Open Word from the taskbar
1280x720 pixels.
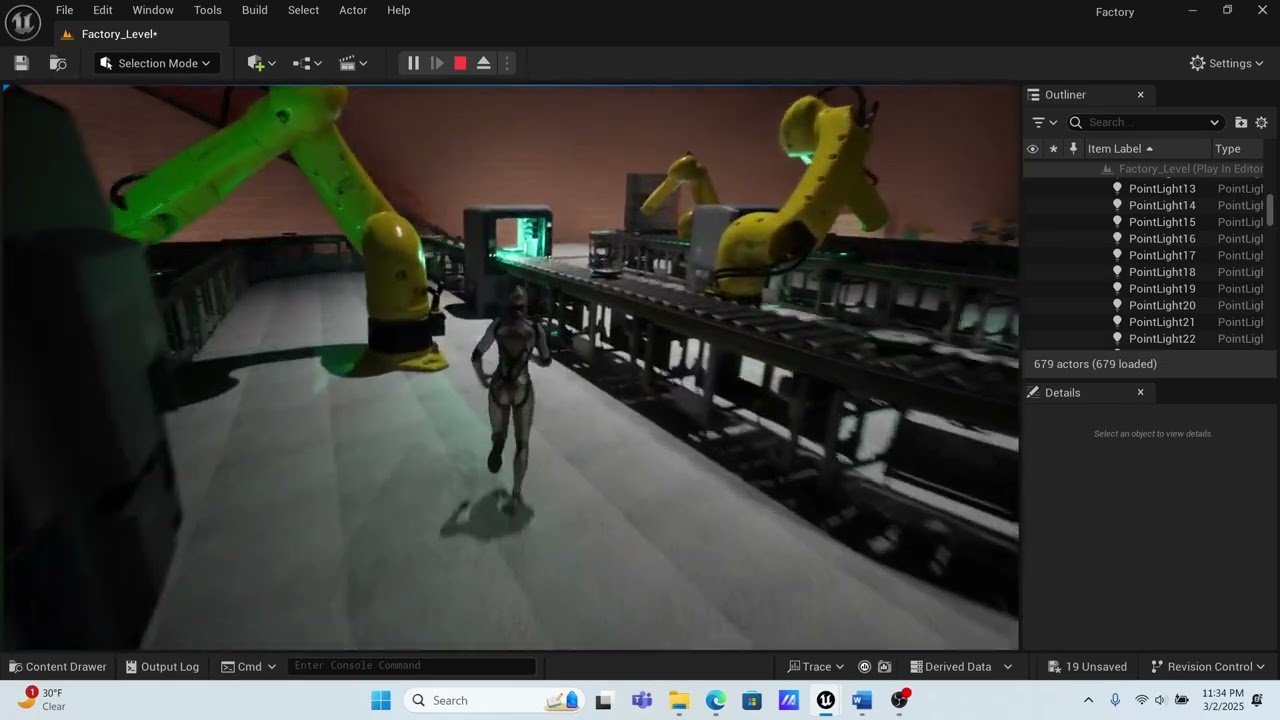click(x=862, y=701)
